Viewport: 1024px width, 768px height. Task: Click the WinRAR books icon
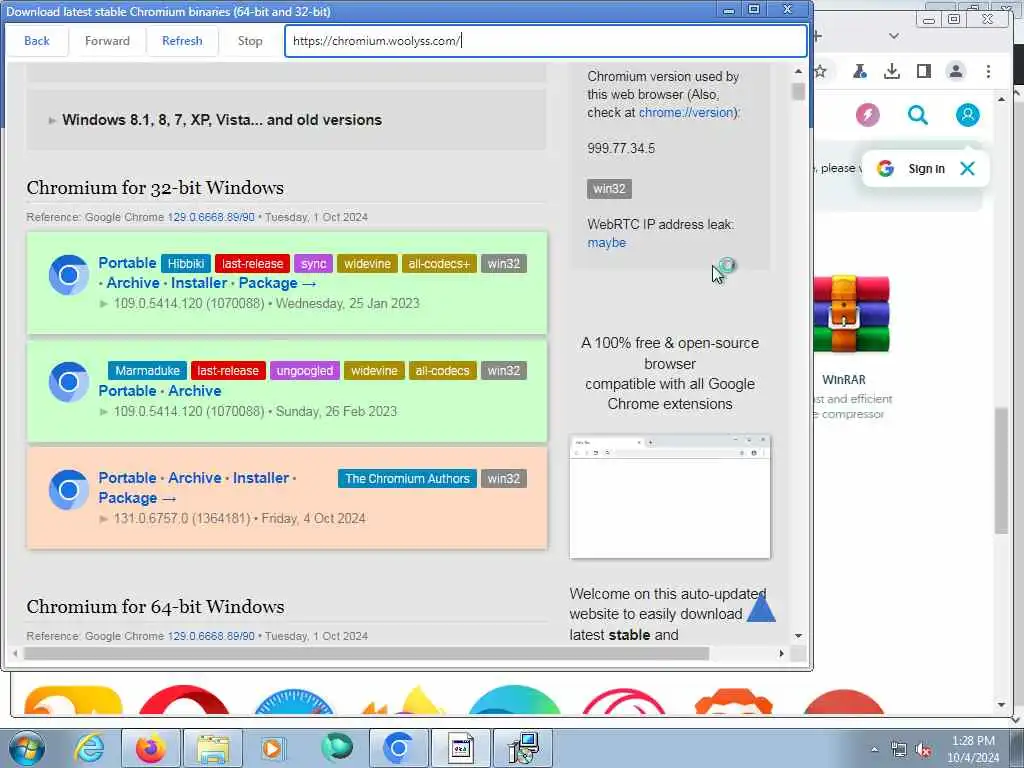click(x=850, y=315)
